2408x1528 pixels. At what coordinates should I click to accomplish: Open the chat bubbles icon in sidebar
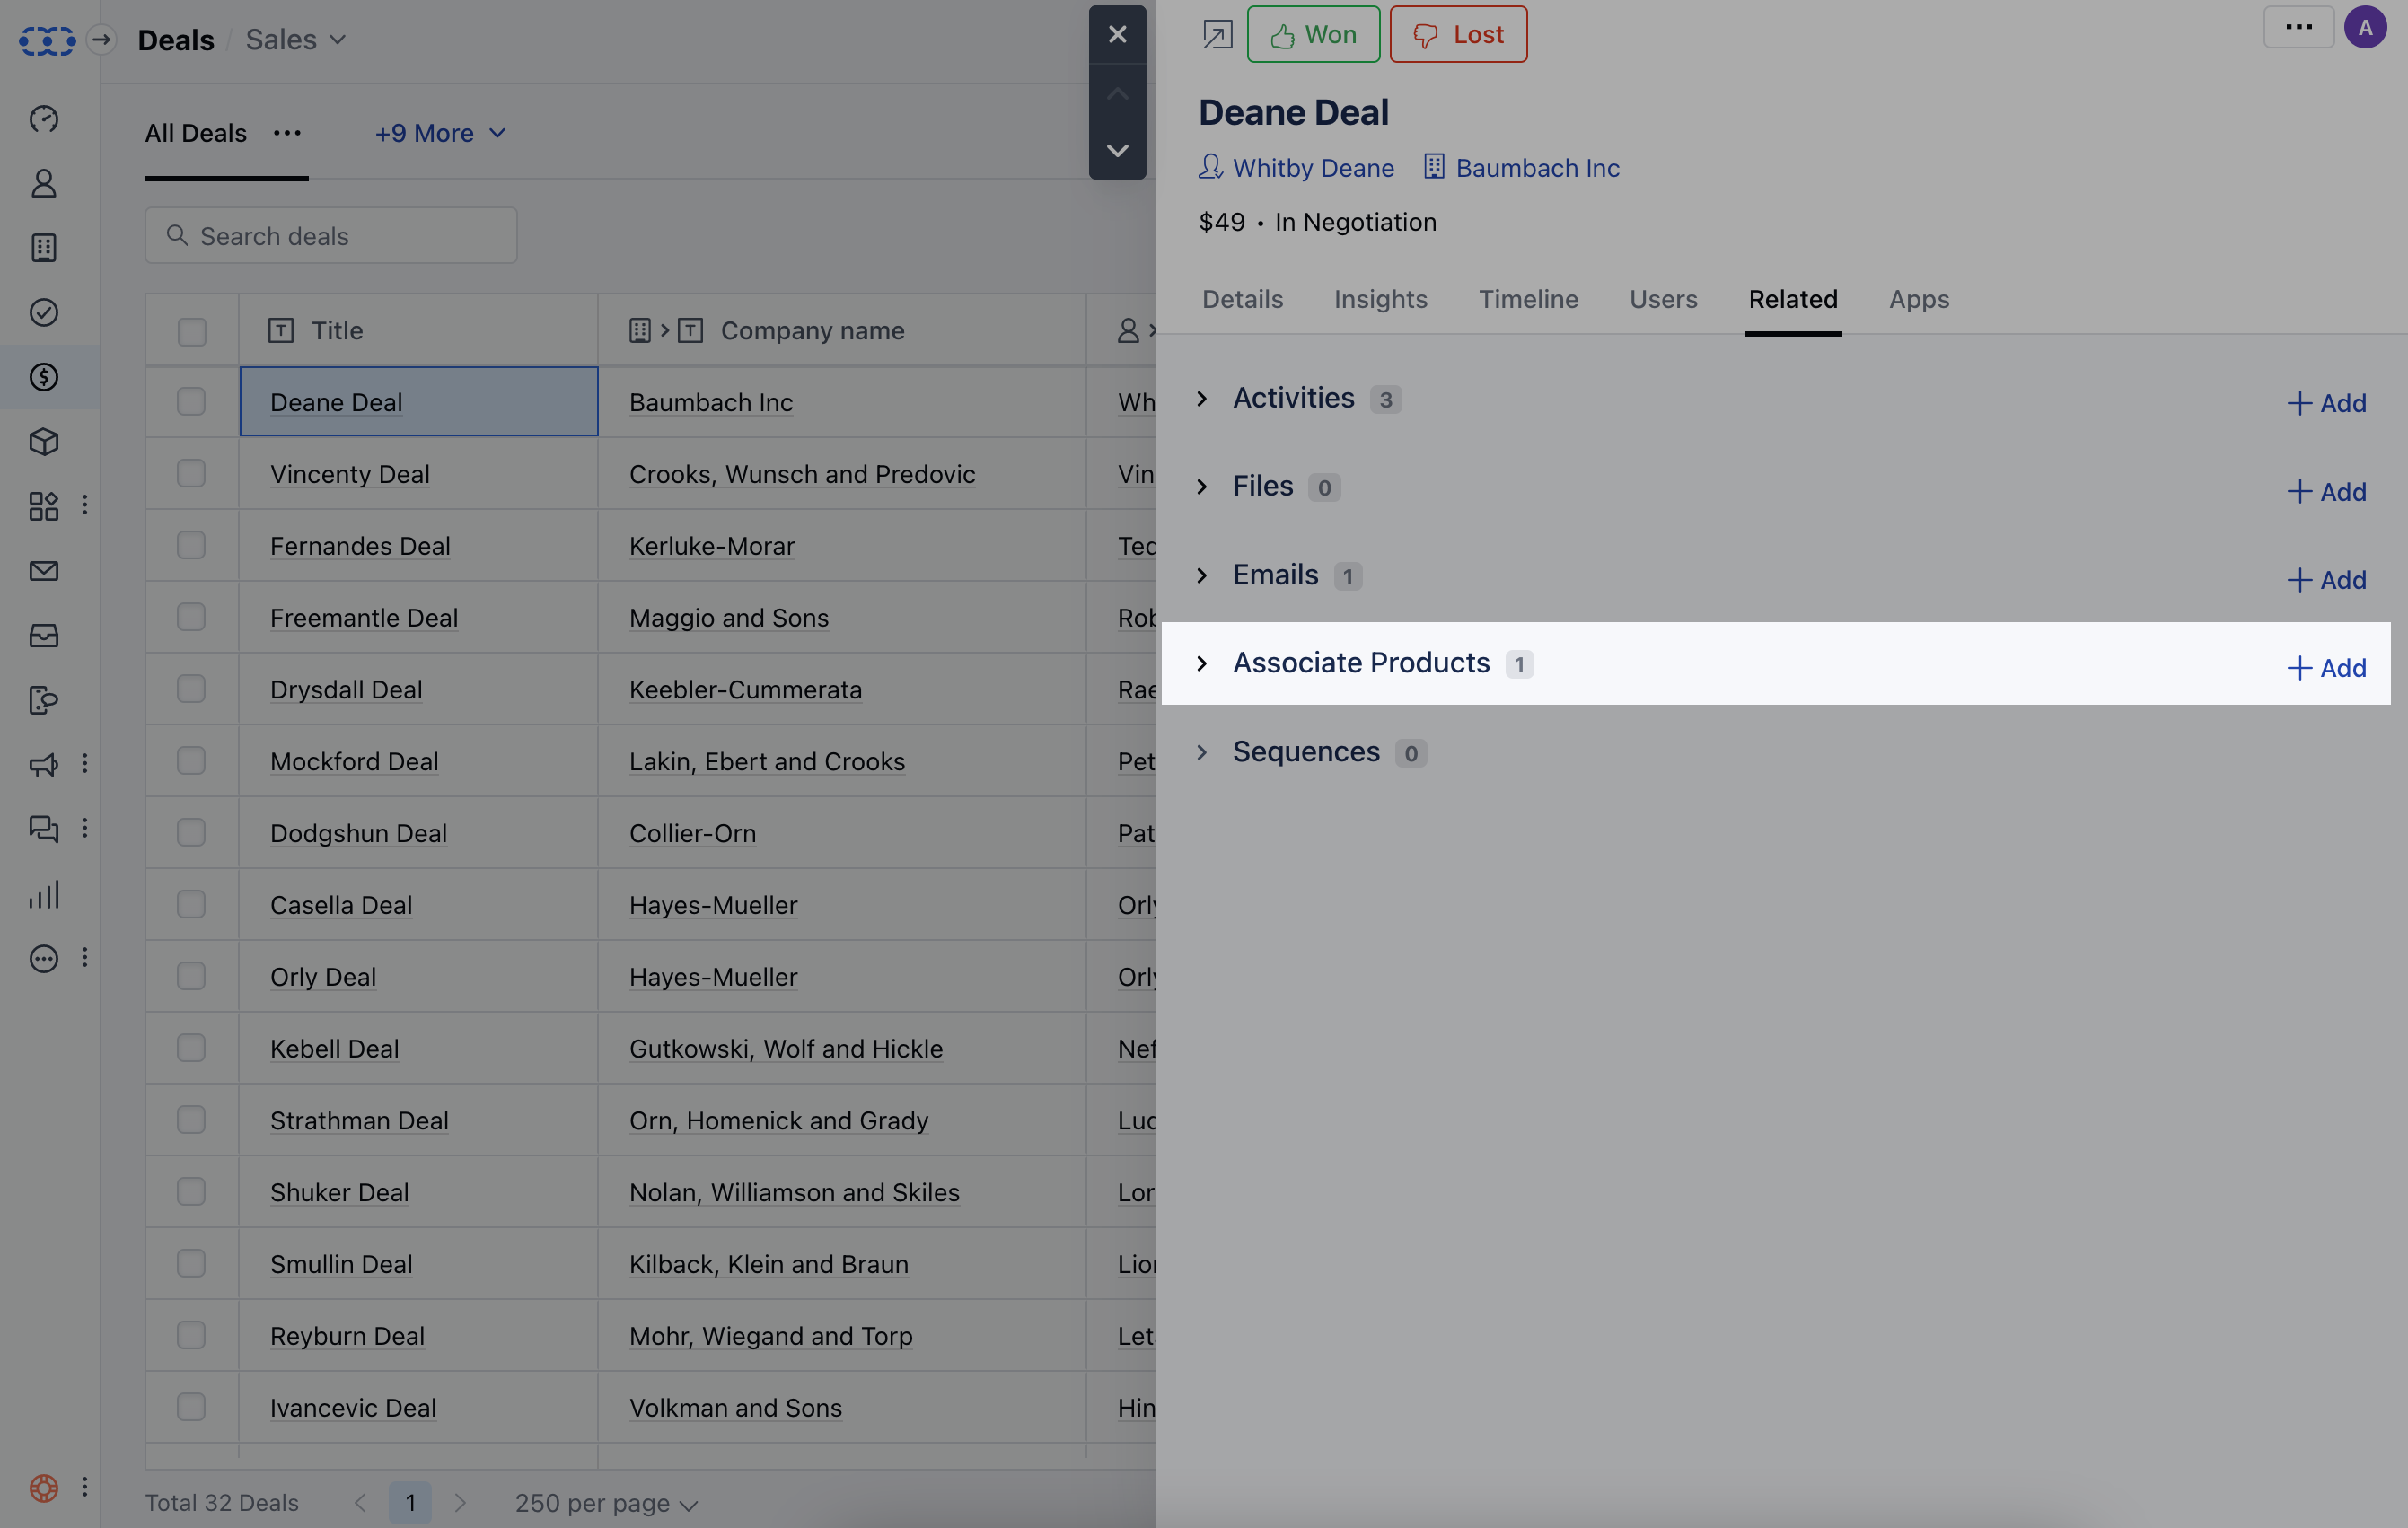tap(44, 829)
